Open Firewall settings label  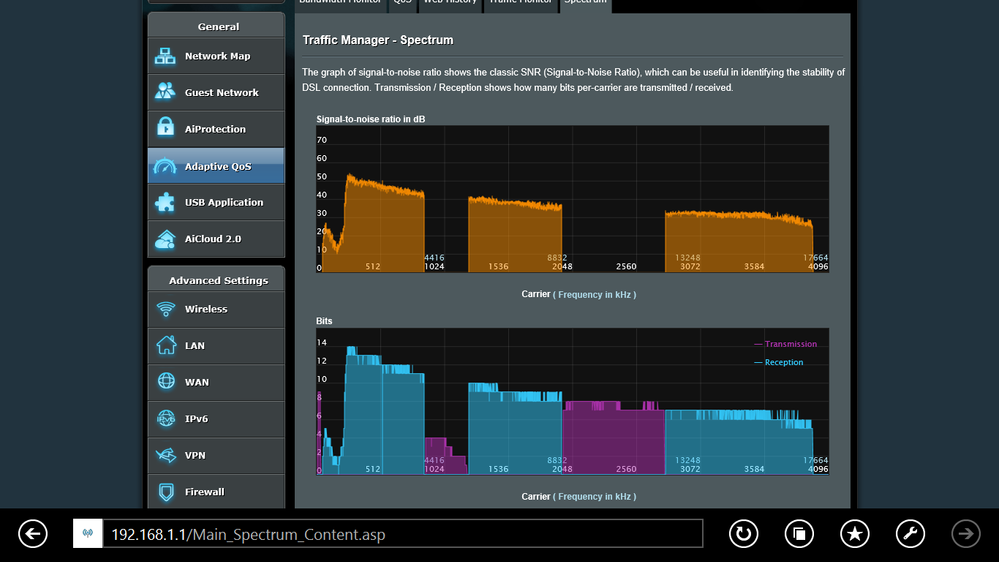(205, 492)
